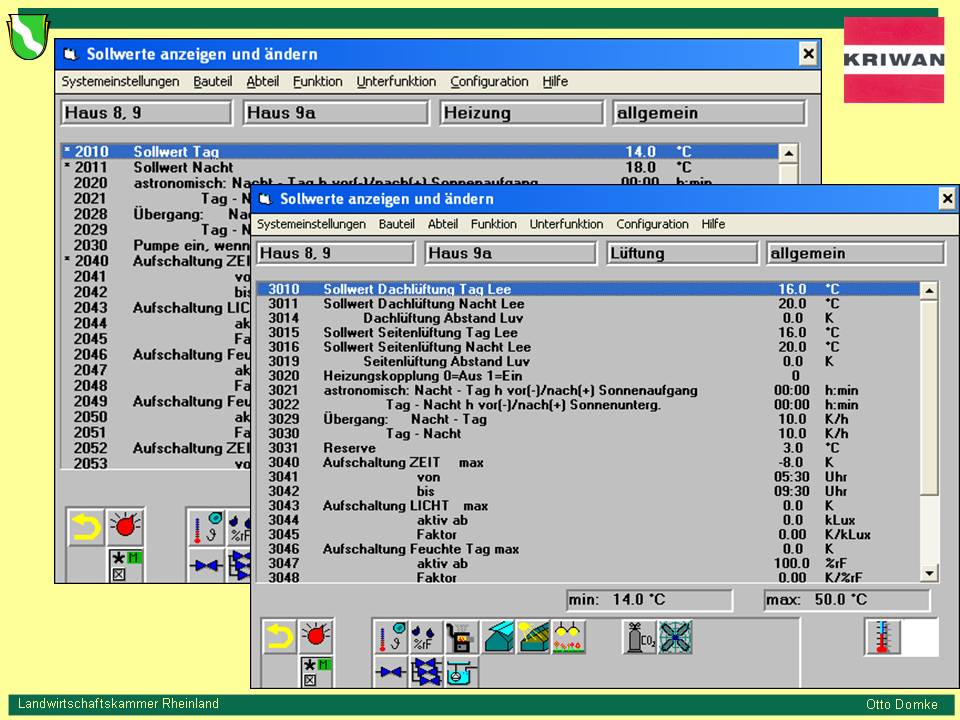Click the star M marker icon in the Lüftung window

pyautogui.click(x=316, y=672)
